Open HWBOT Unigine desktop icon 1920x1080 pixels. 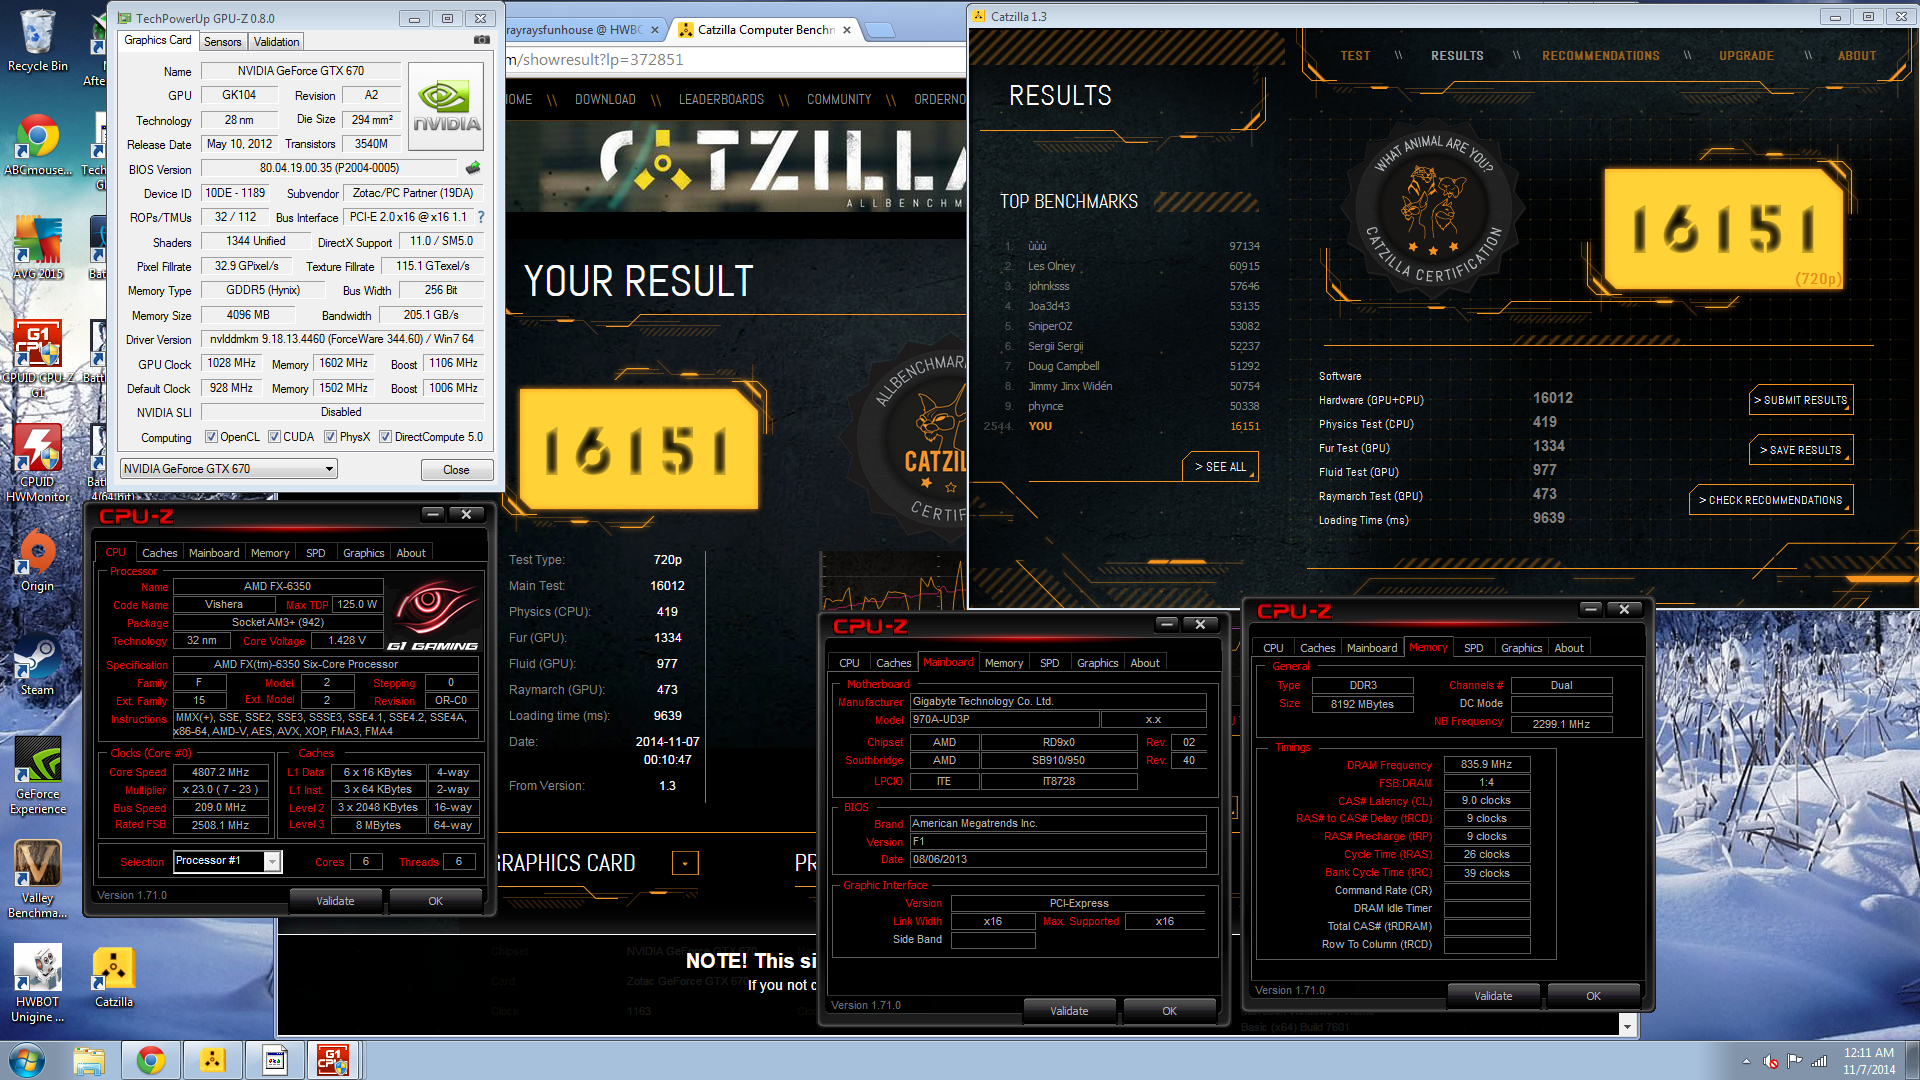37,983
